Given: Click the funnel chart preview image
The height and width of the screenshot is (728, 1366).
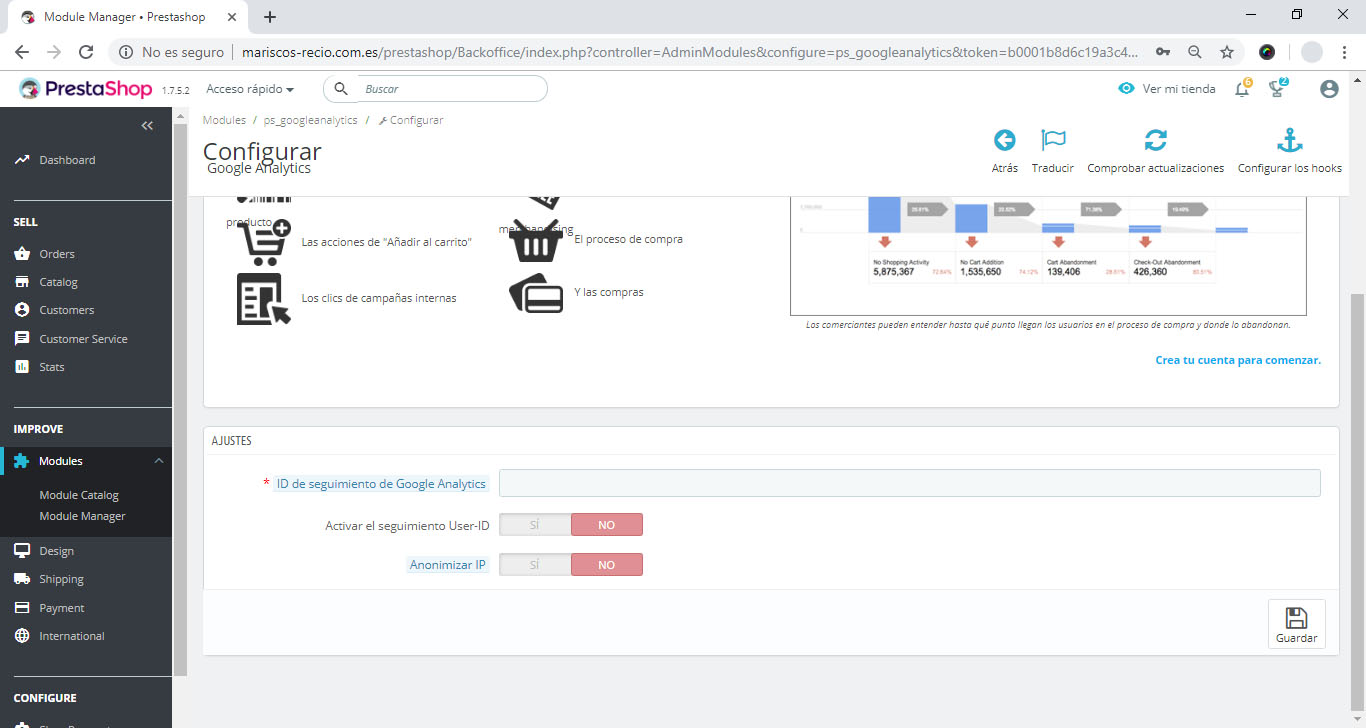Looking at the screenshot, I should (x=1048, y=256).
